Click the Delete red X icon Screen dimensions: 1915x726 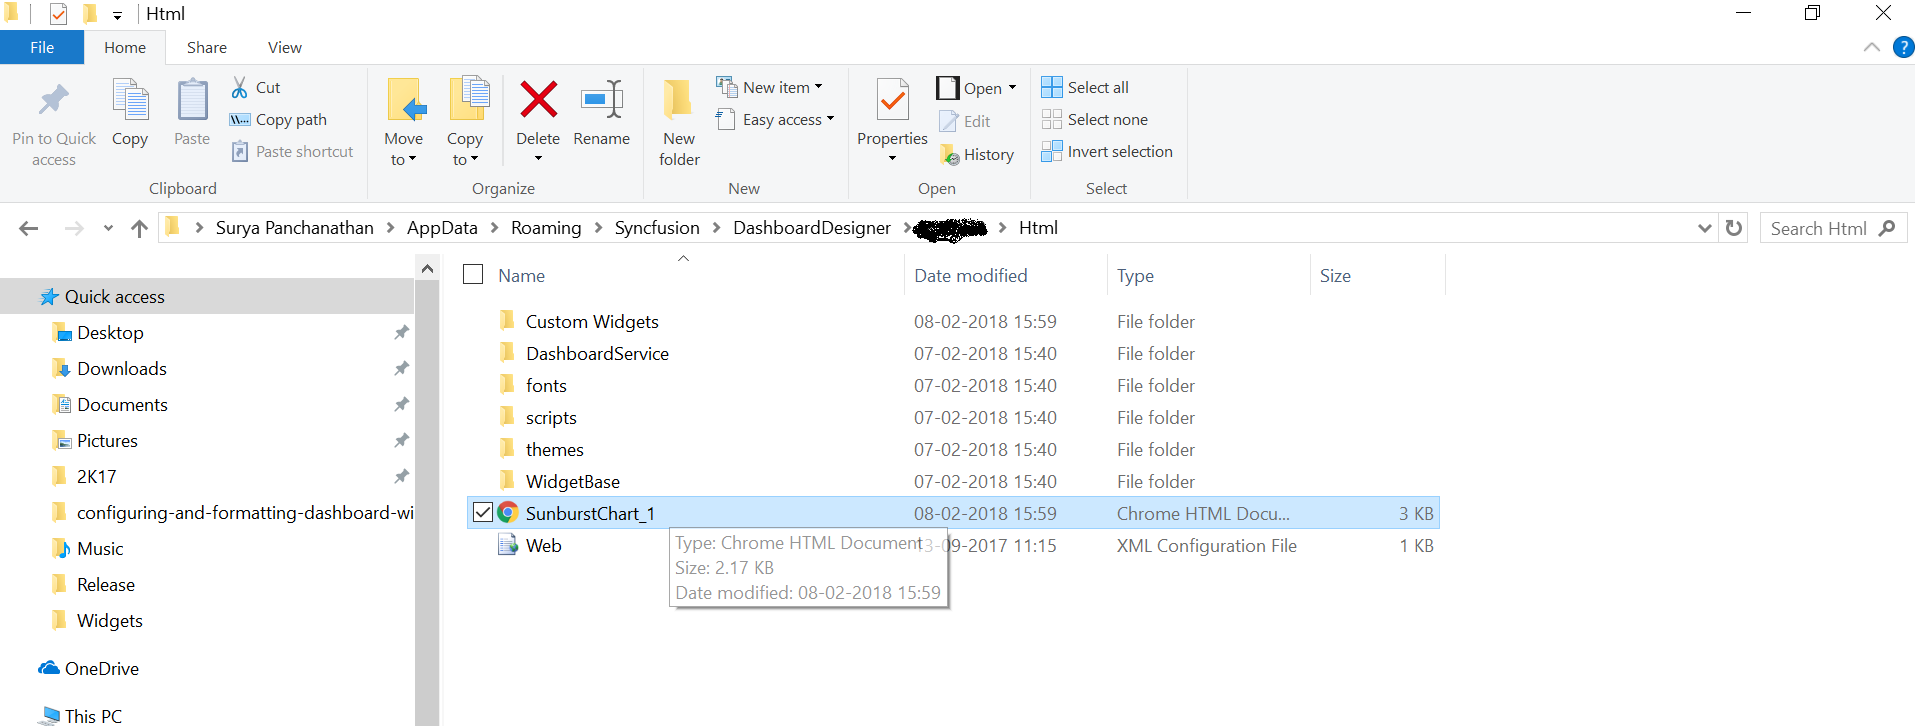click(538, 100)
